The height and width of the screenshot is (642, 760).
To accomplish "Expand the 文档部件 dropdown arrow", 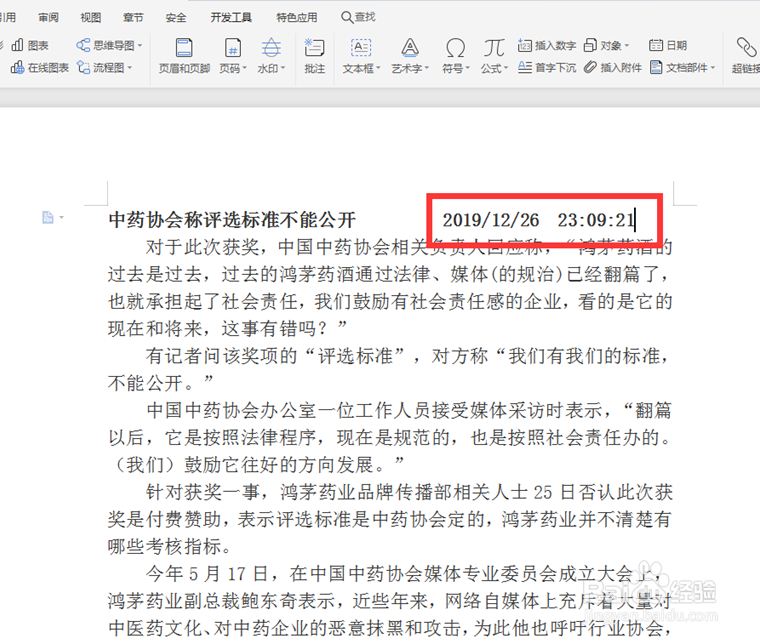I will pyautogui.click(x=713, y=68).
